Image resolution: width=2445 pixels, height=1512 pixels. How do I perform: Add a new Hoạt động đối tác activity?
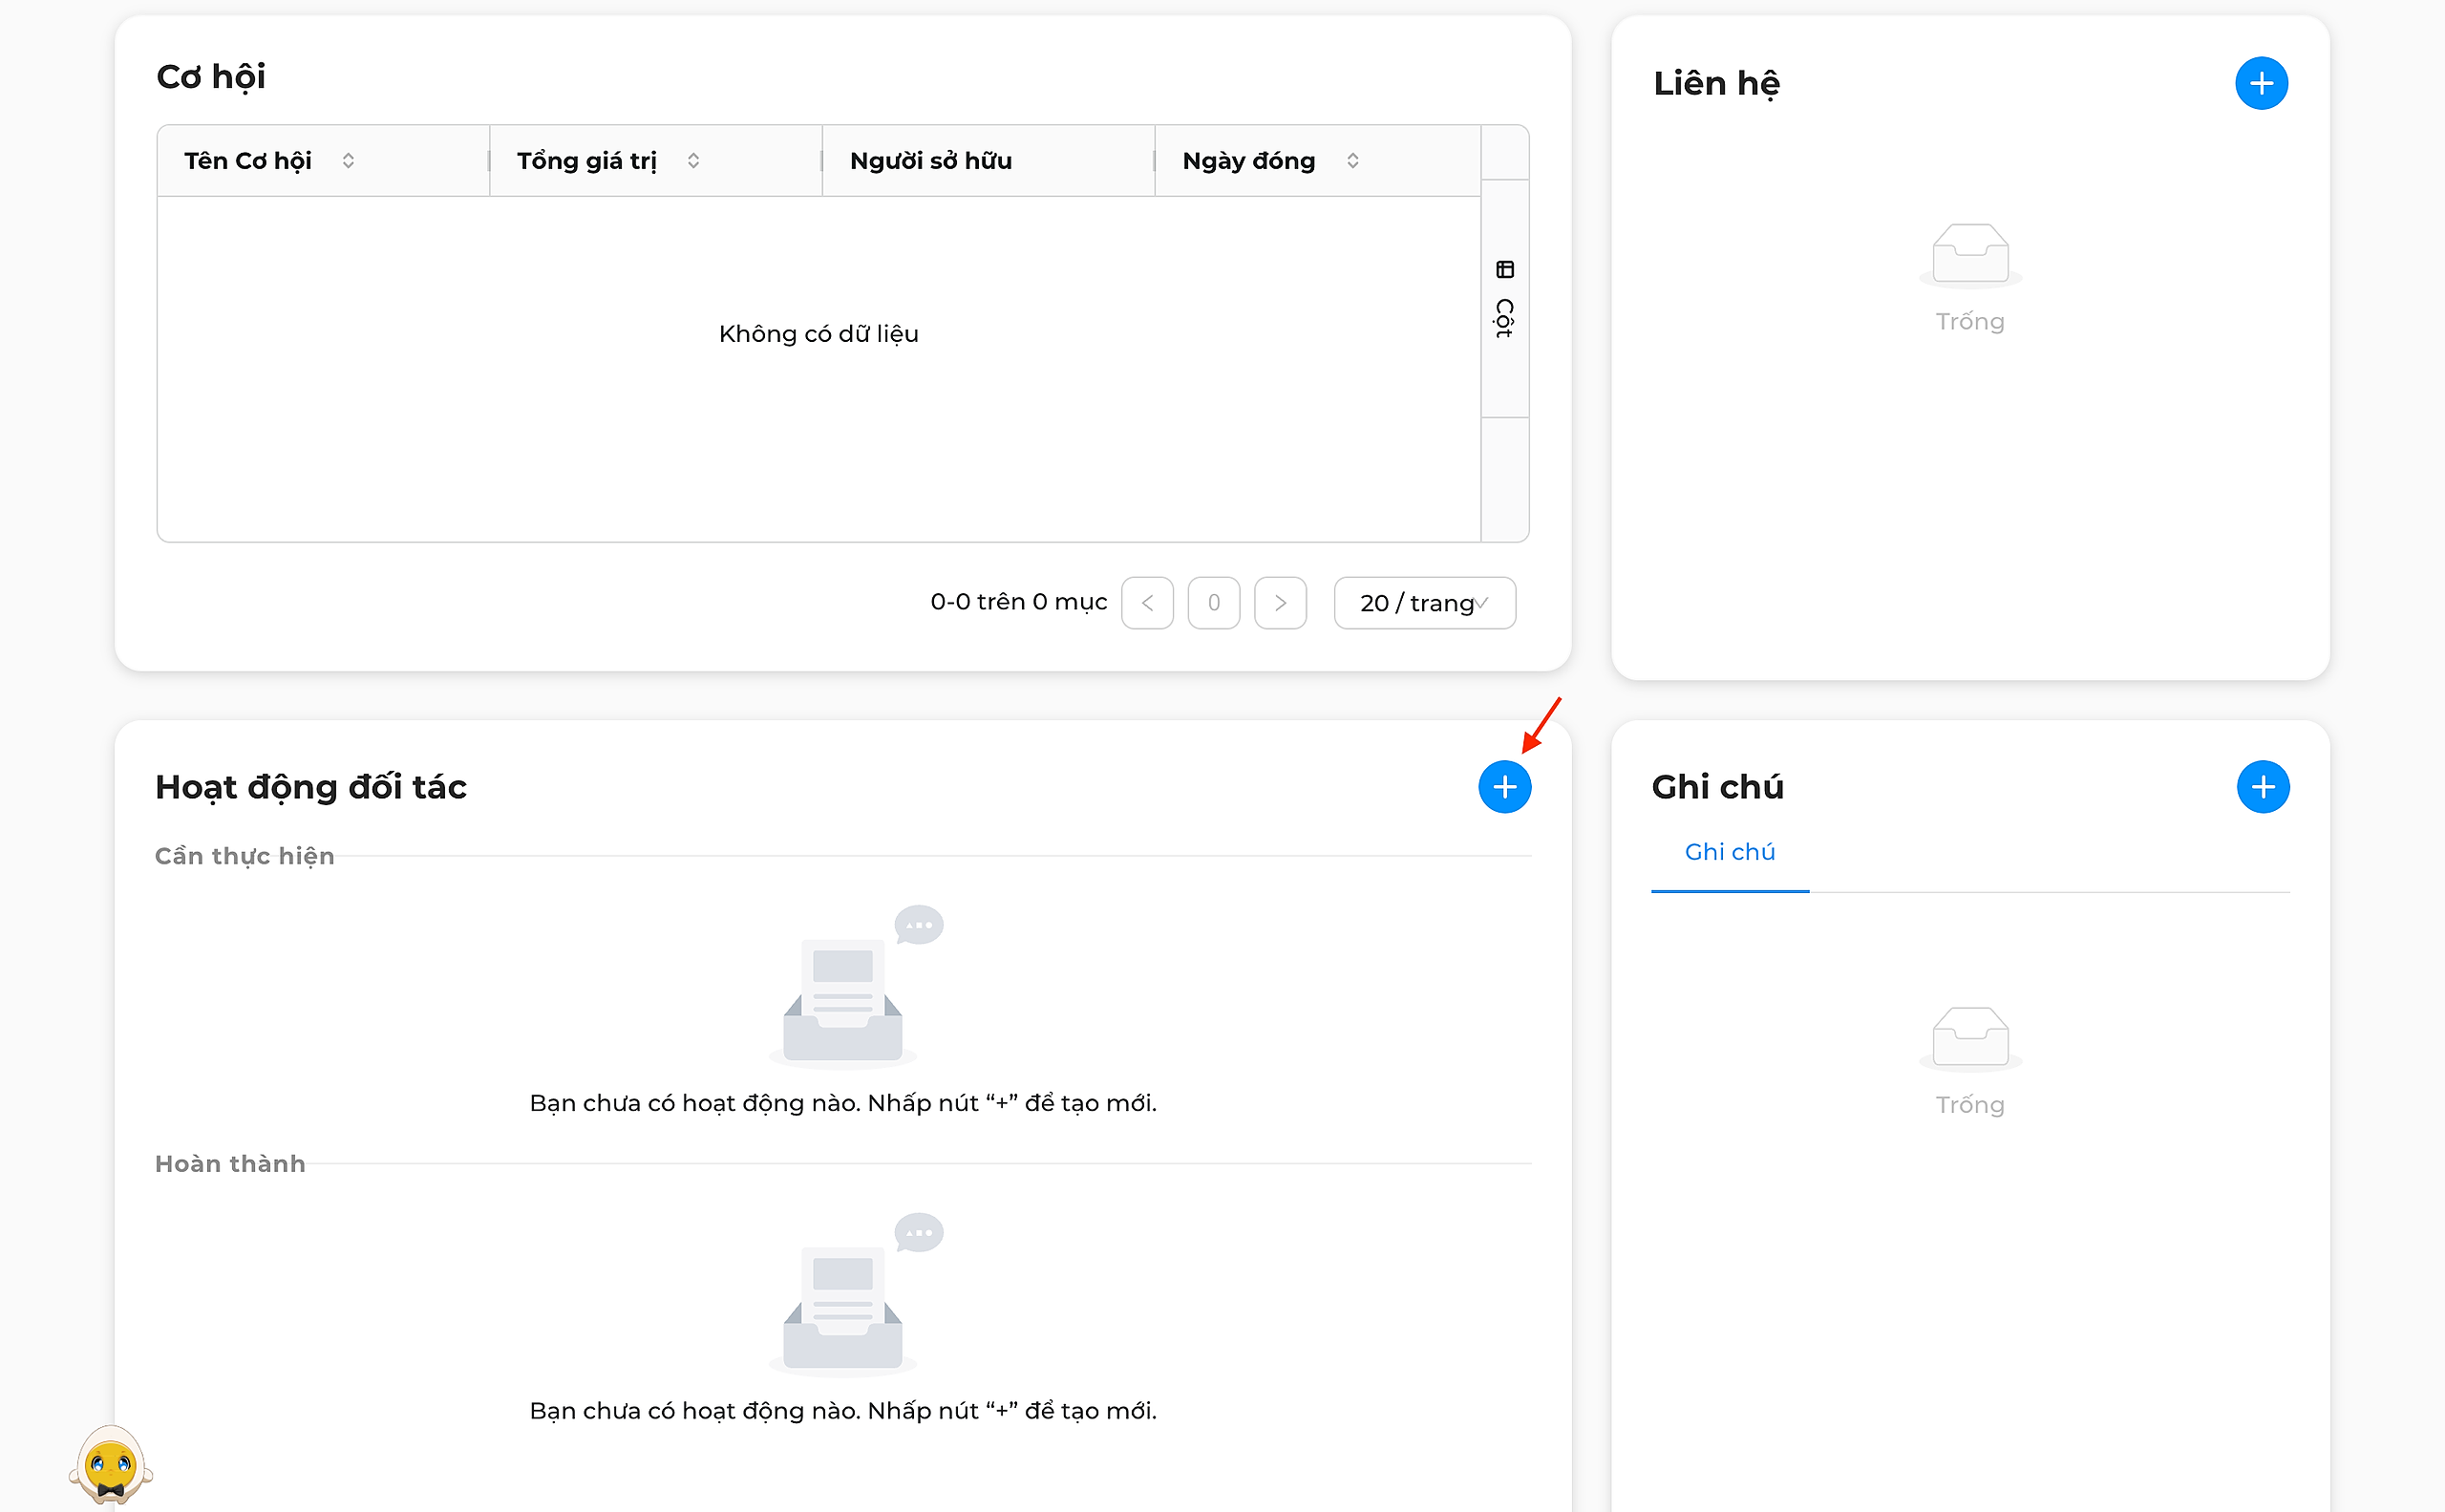[x=1504, y=787]
